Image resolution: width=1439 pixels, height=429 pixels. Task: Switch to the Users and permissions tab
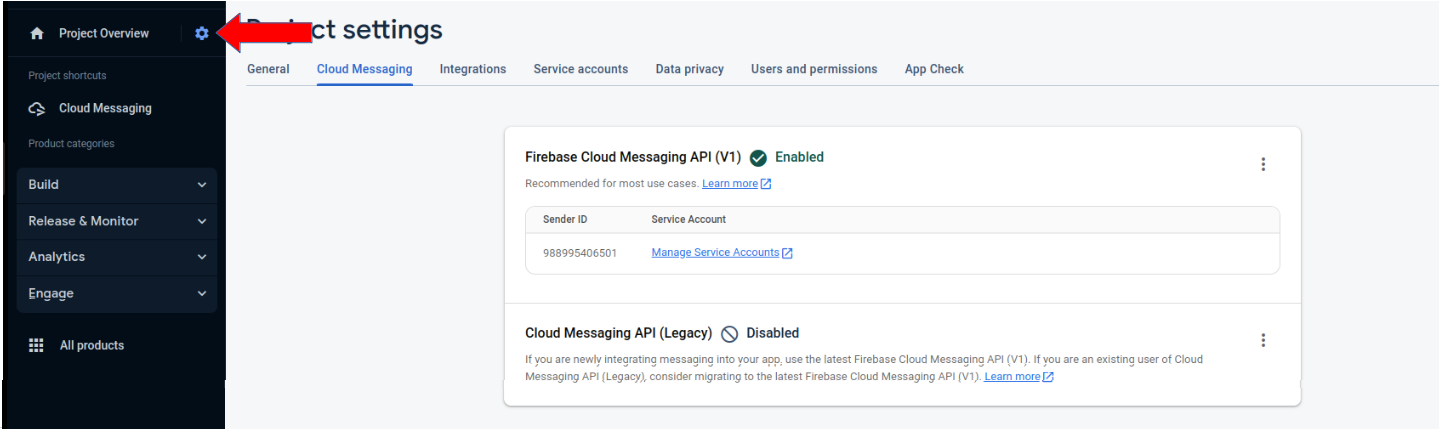(814, 69)
